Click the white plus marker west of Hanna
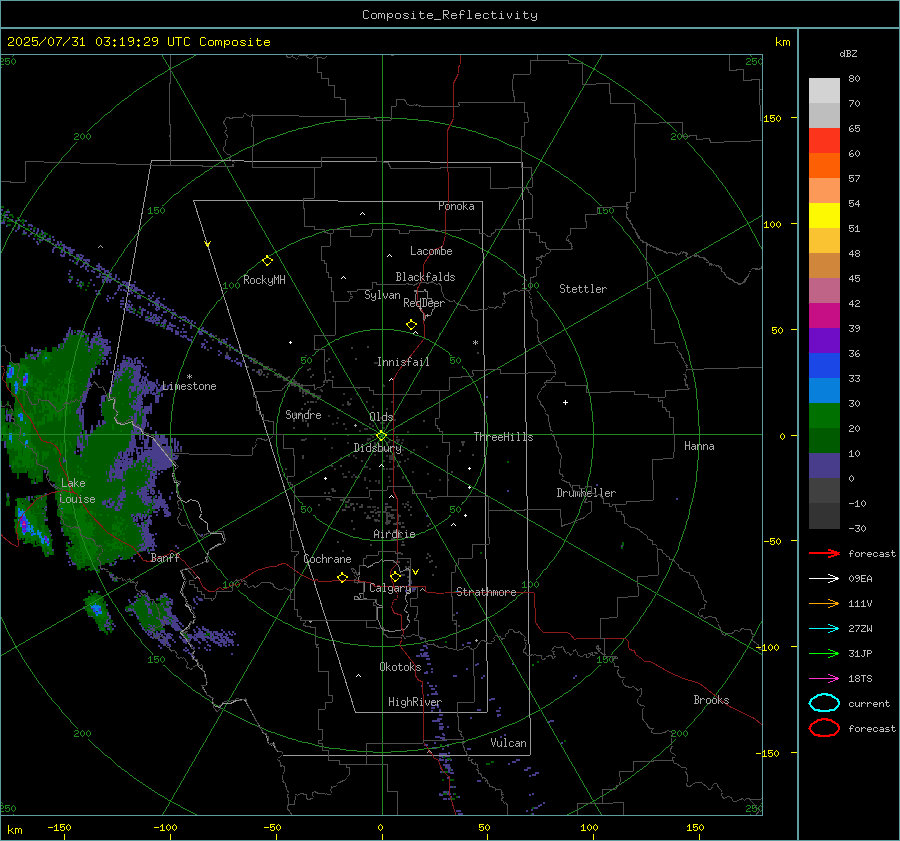Viewport: 900px width, 841px height. click(x=565, y=402)
